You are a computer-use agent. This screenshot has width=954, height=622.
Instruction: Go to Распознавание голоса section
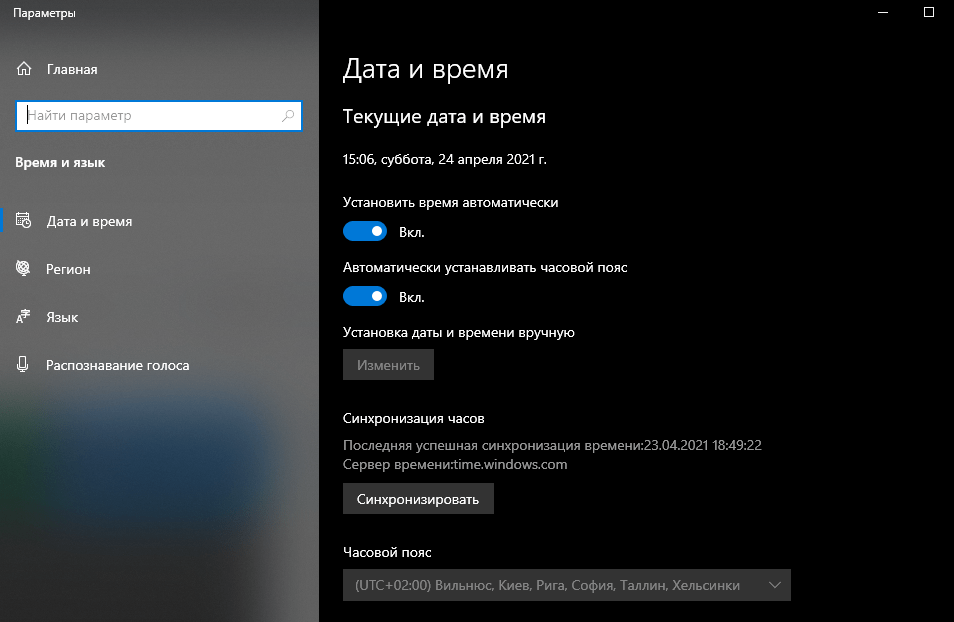tap(117, 365)
